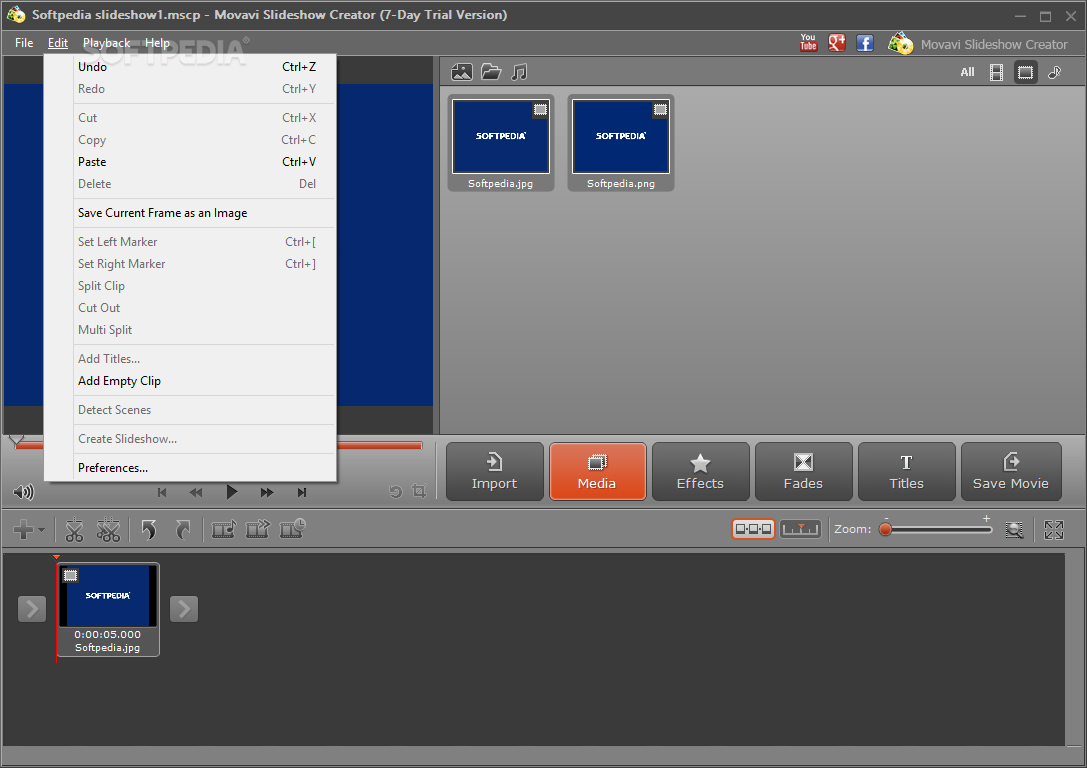Click the rewind button
Image resolution: width=1087 pixels, height=768 pixels.
pos(196,492)
